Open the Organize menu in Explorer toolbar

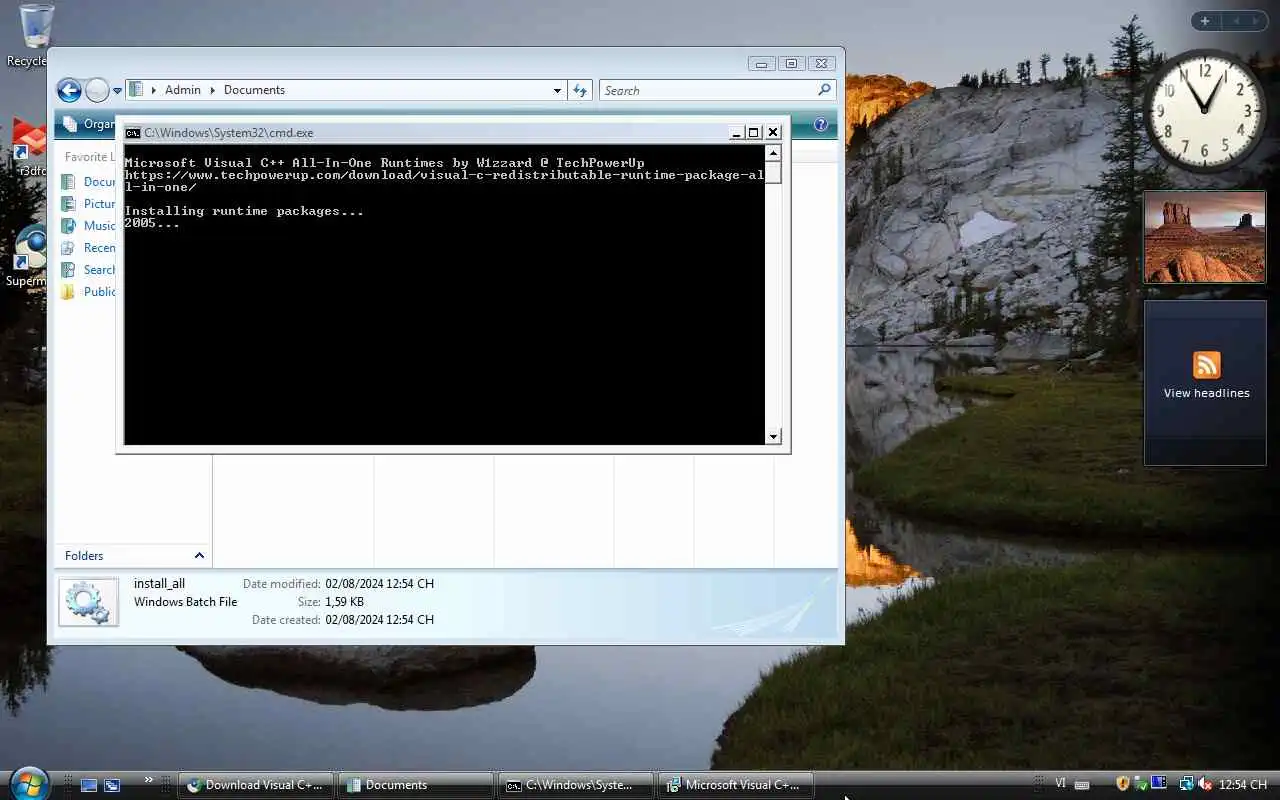(86, 124)
